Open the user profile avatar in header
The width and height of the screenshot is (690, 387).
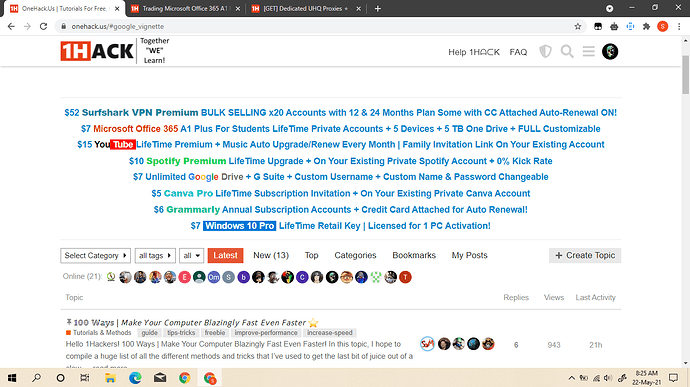[610, 52]
